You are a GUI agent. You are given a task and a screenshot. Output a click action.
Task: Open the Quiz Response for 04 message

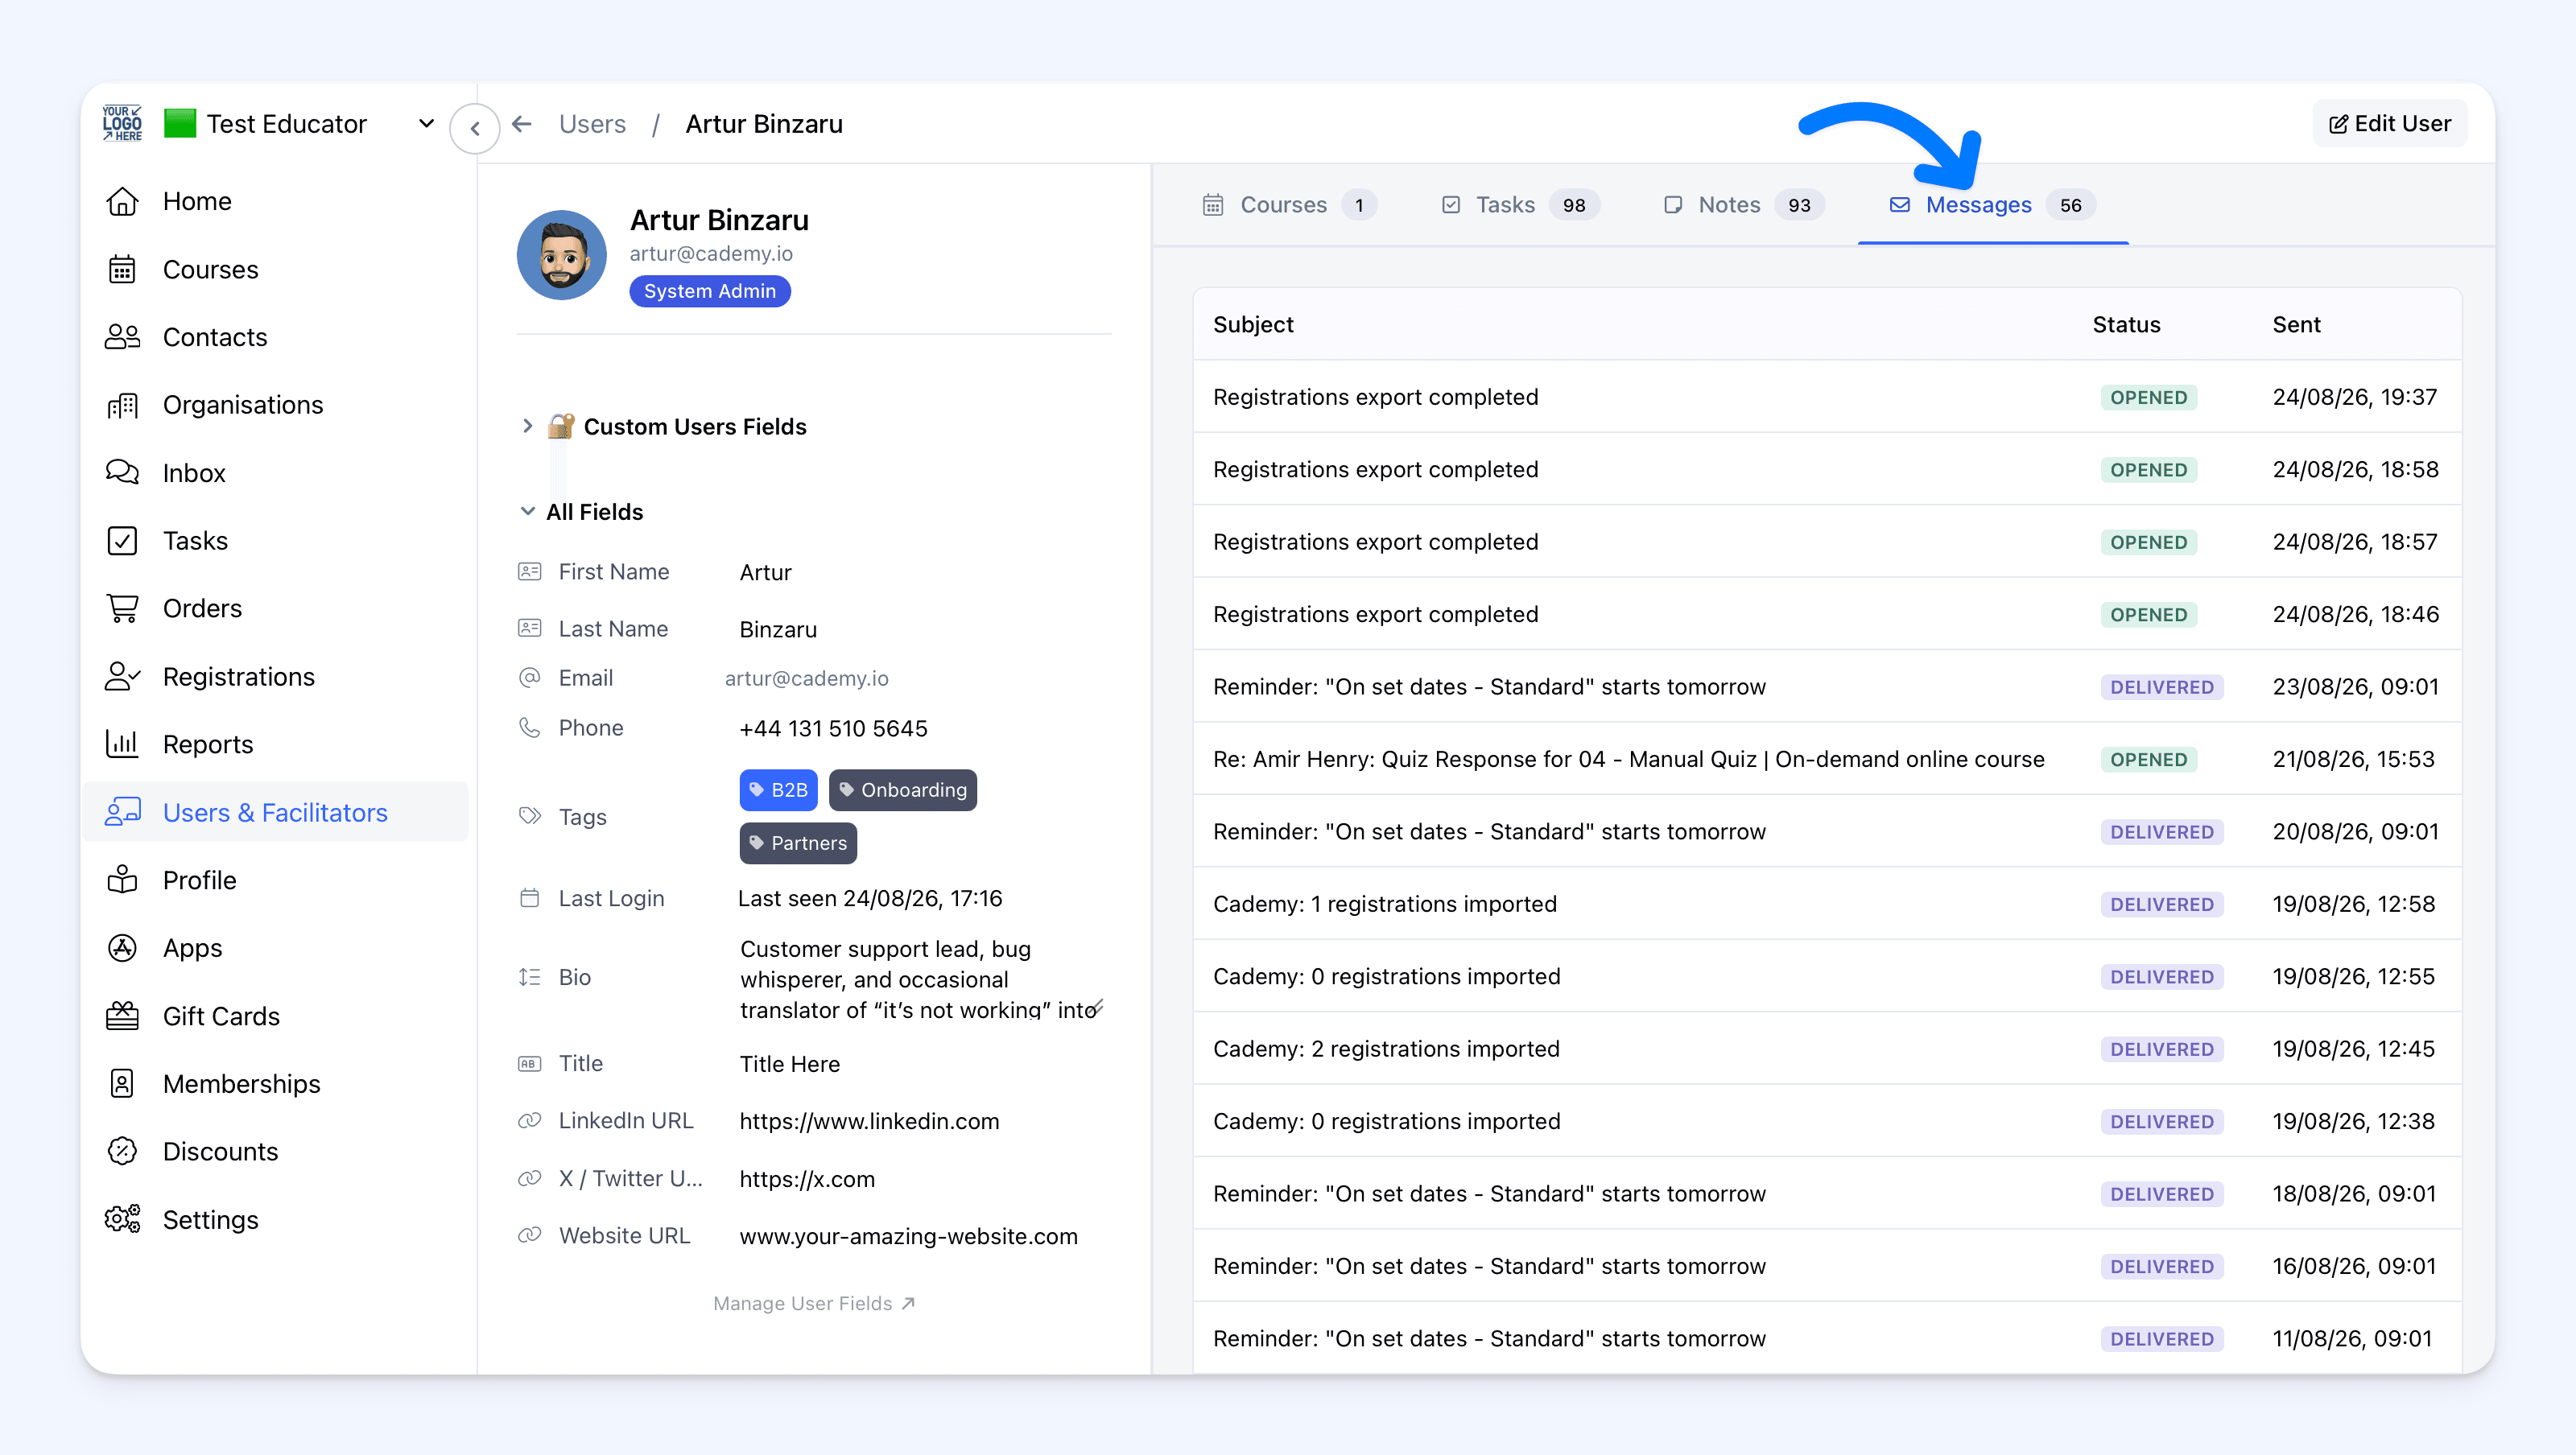pos(1827,759)
